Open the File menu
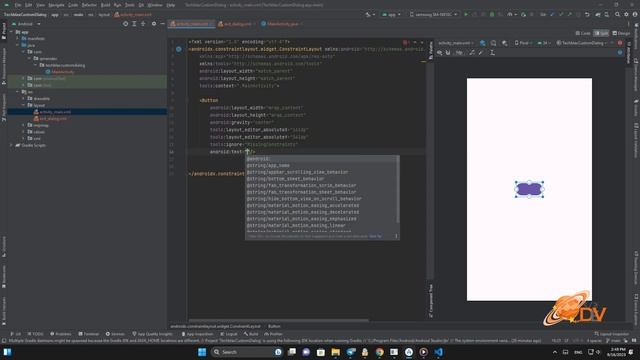Viewport: 640px width, 360px height. (18, 5)
